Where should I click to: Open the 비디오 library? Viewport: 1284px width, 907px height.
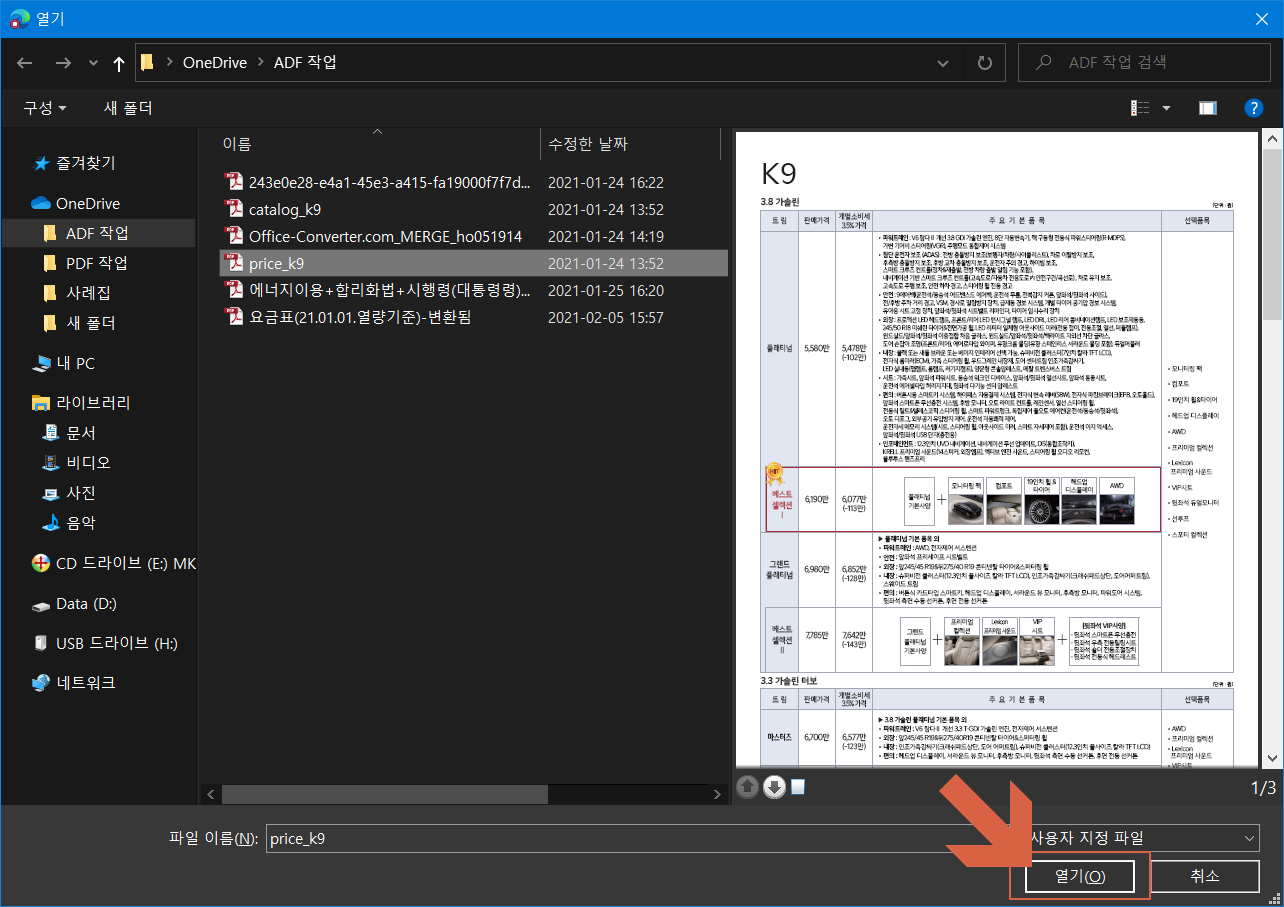click(x=88, y=463)
